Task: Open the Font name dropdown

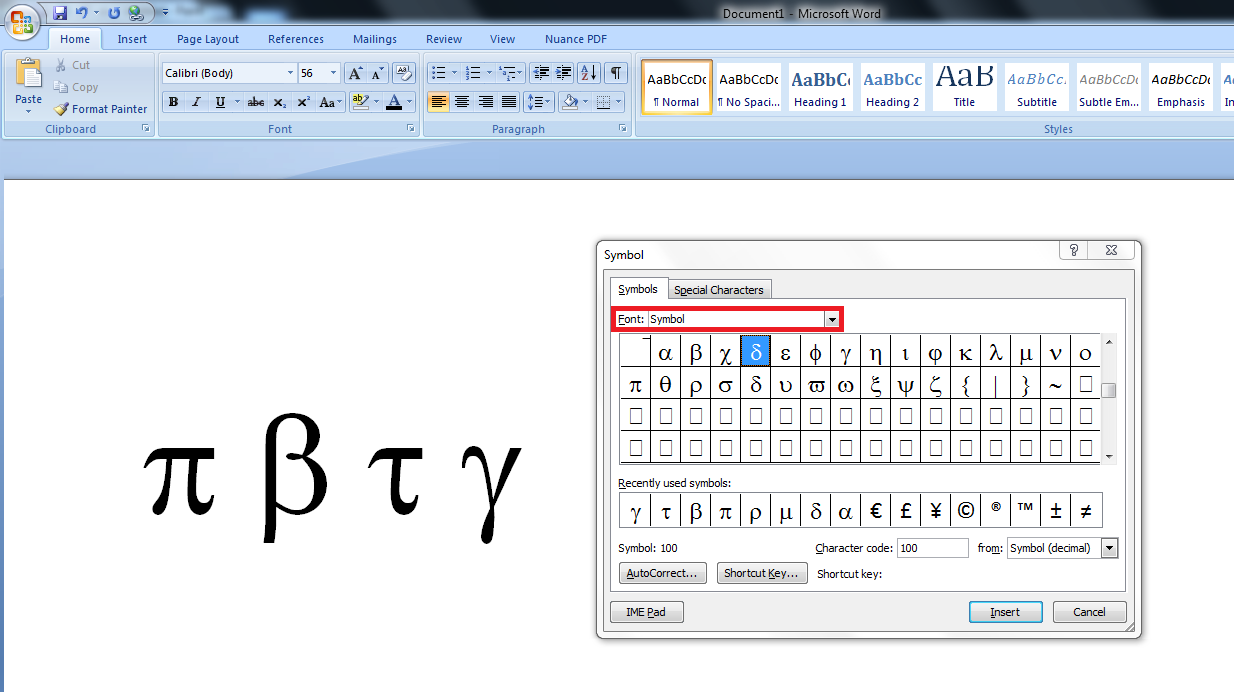Action: click(x=289, y=72)
